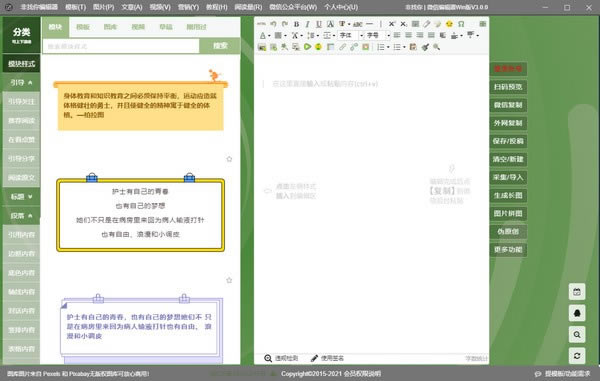Redo the last edit
600x381 pixels.
(x=284, y=24)
